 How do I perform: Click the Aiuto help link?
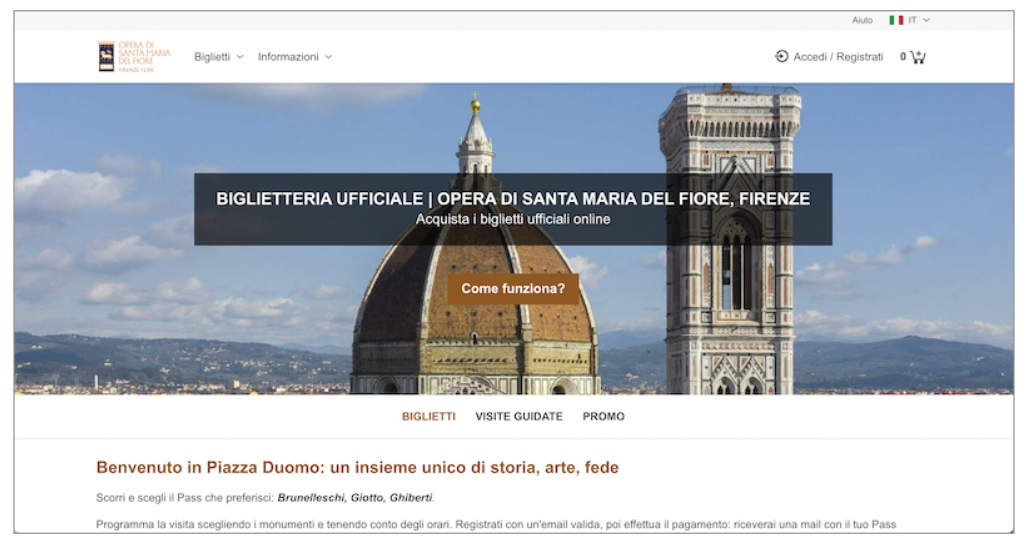point(862,20)
